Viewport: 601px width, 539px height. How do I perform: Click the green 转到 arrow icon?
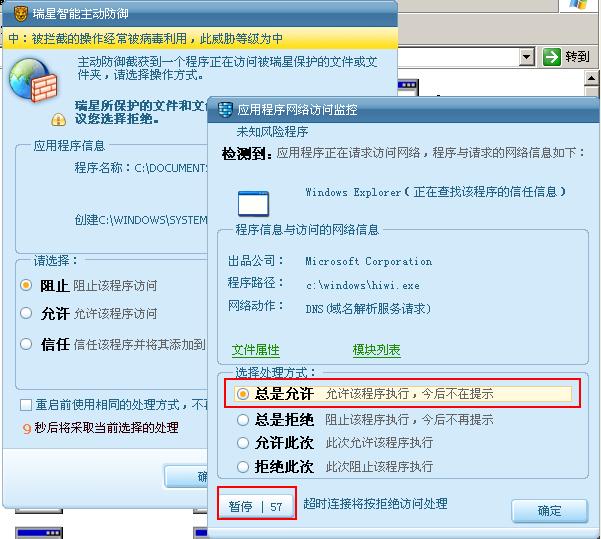552,57
